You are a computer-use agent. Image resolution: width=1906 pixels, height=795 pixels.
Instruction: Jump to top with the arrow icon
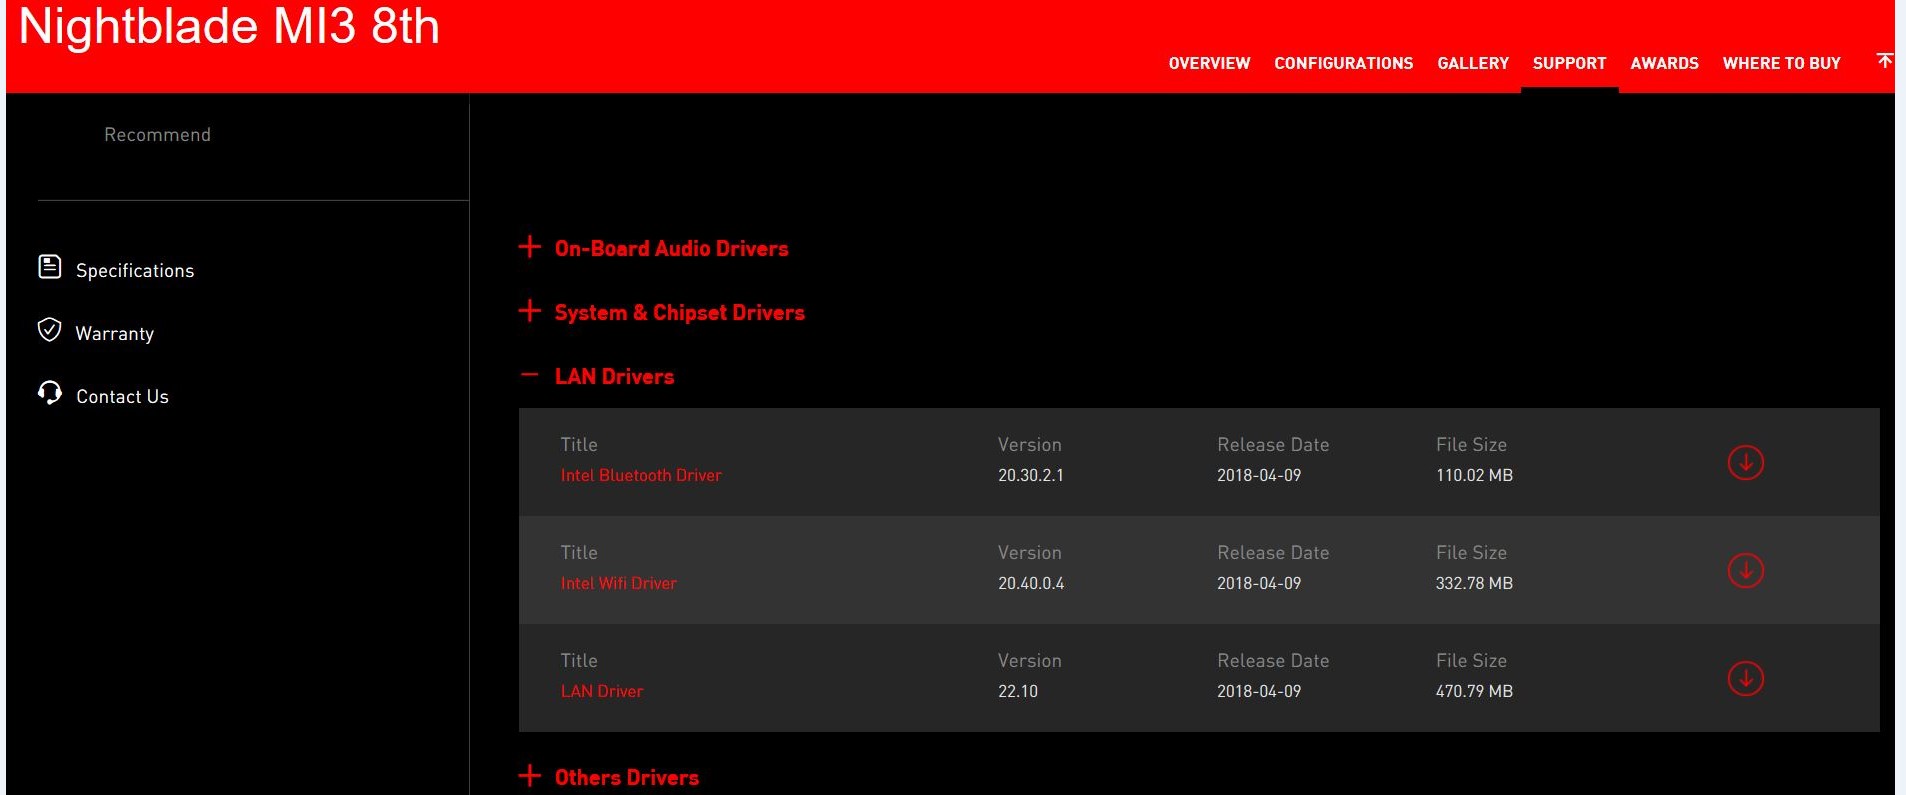coord(1884,61)
